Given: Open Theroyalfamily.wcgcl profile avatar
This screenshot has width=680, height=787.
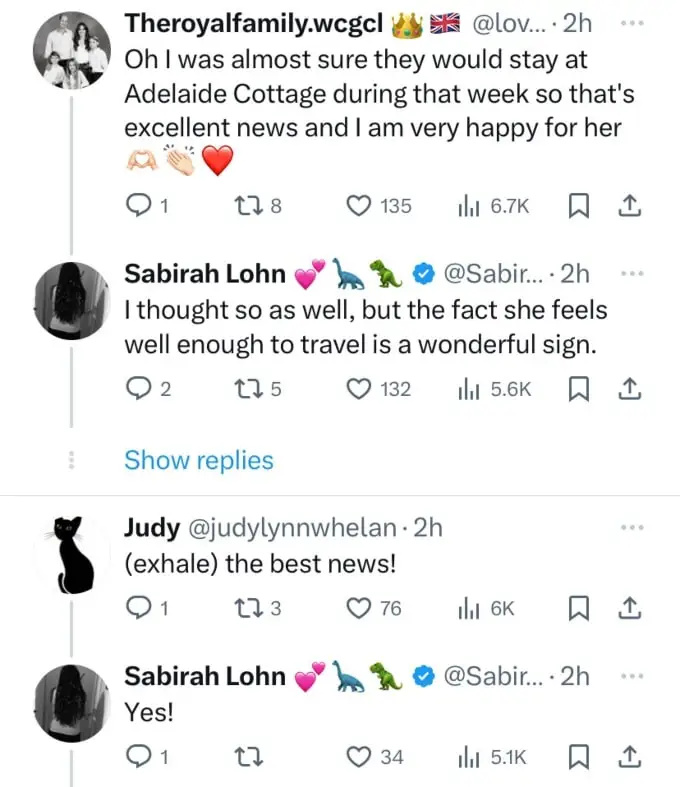Looking at the screenshot, I should (72, 50).
